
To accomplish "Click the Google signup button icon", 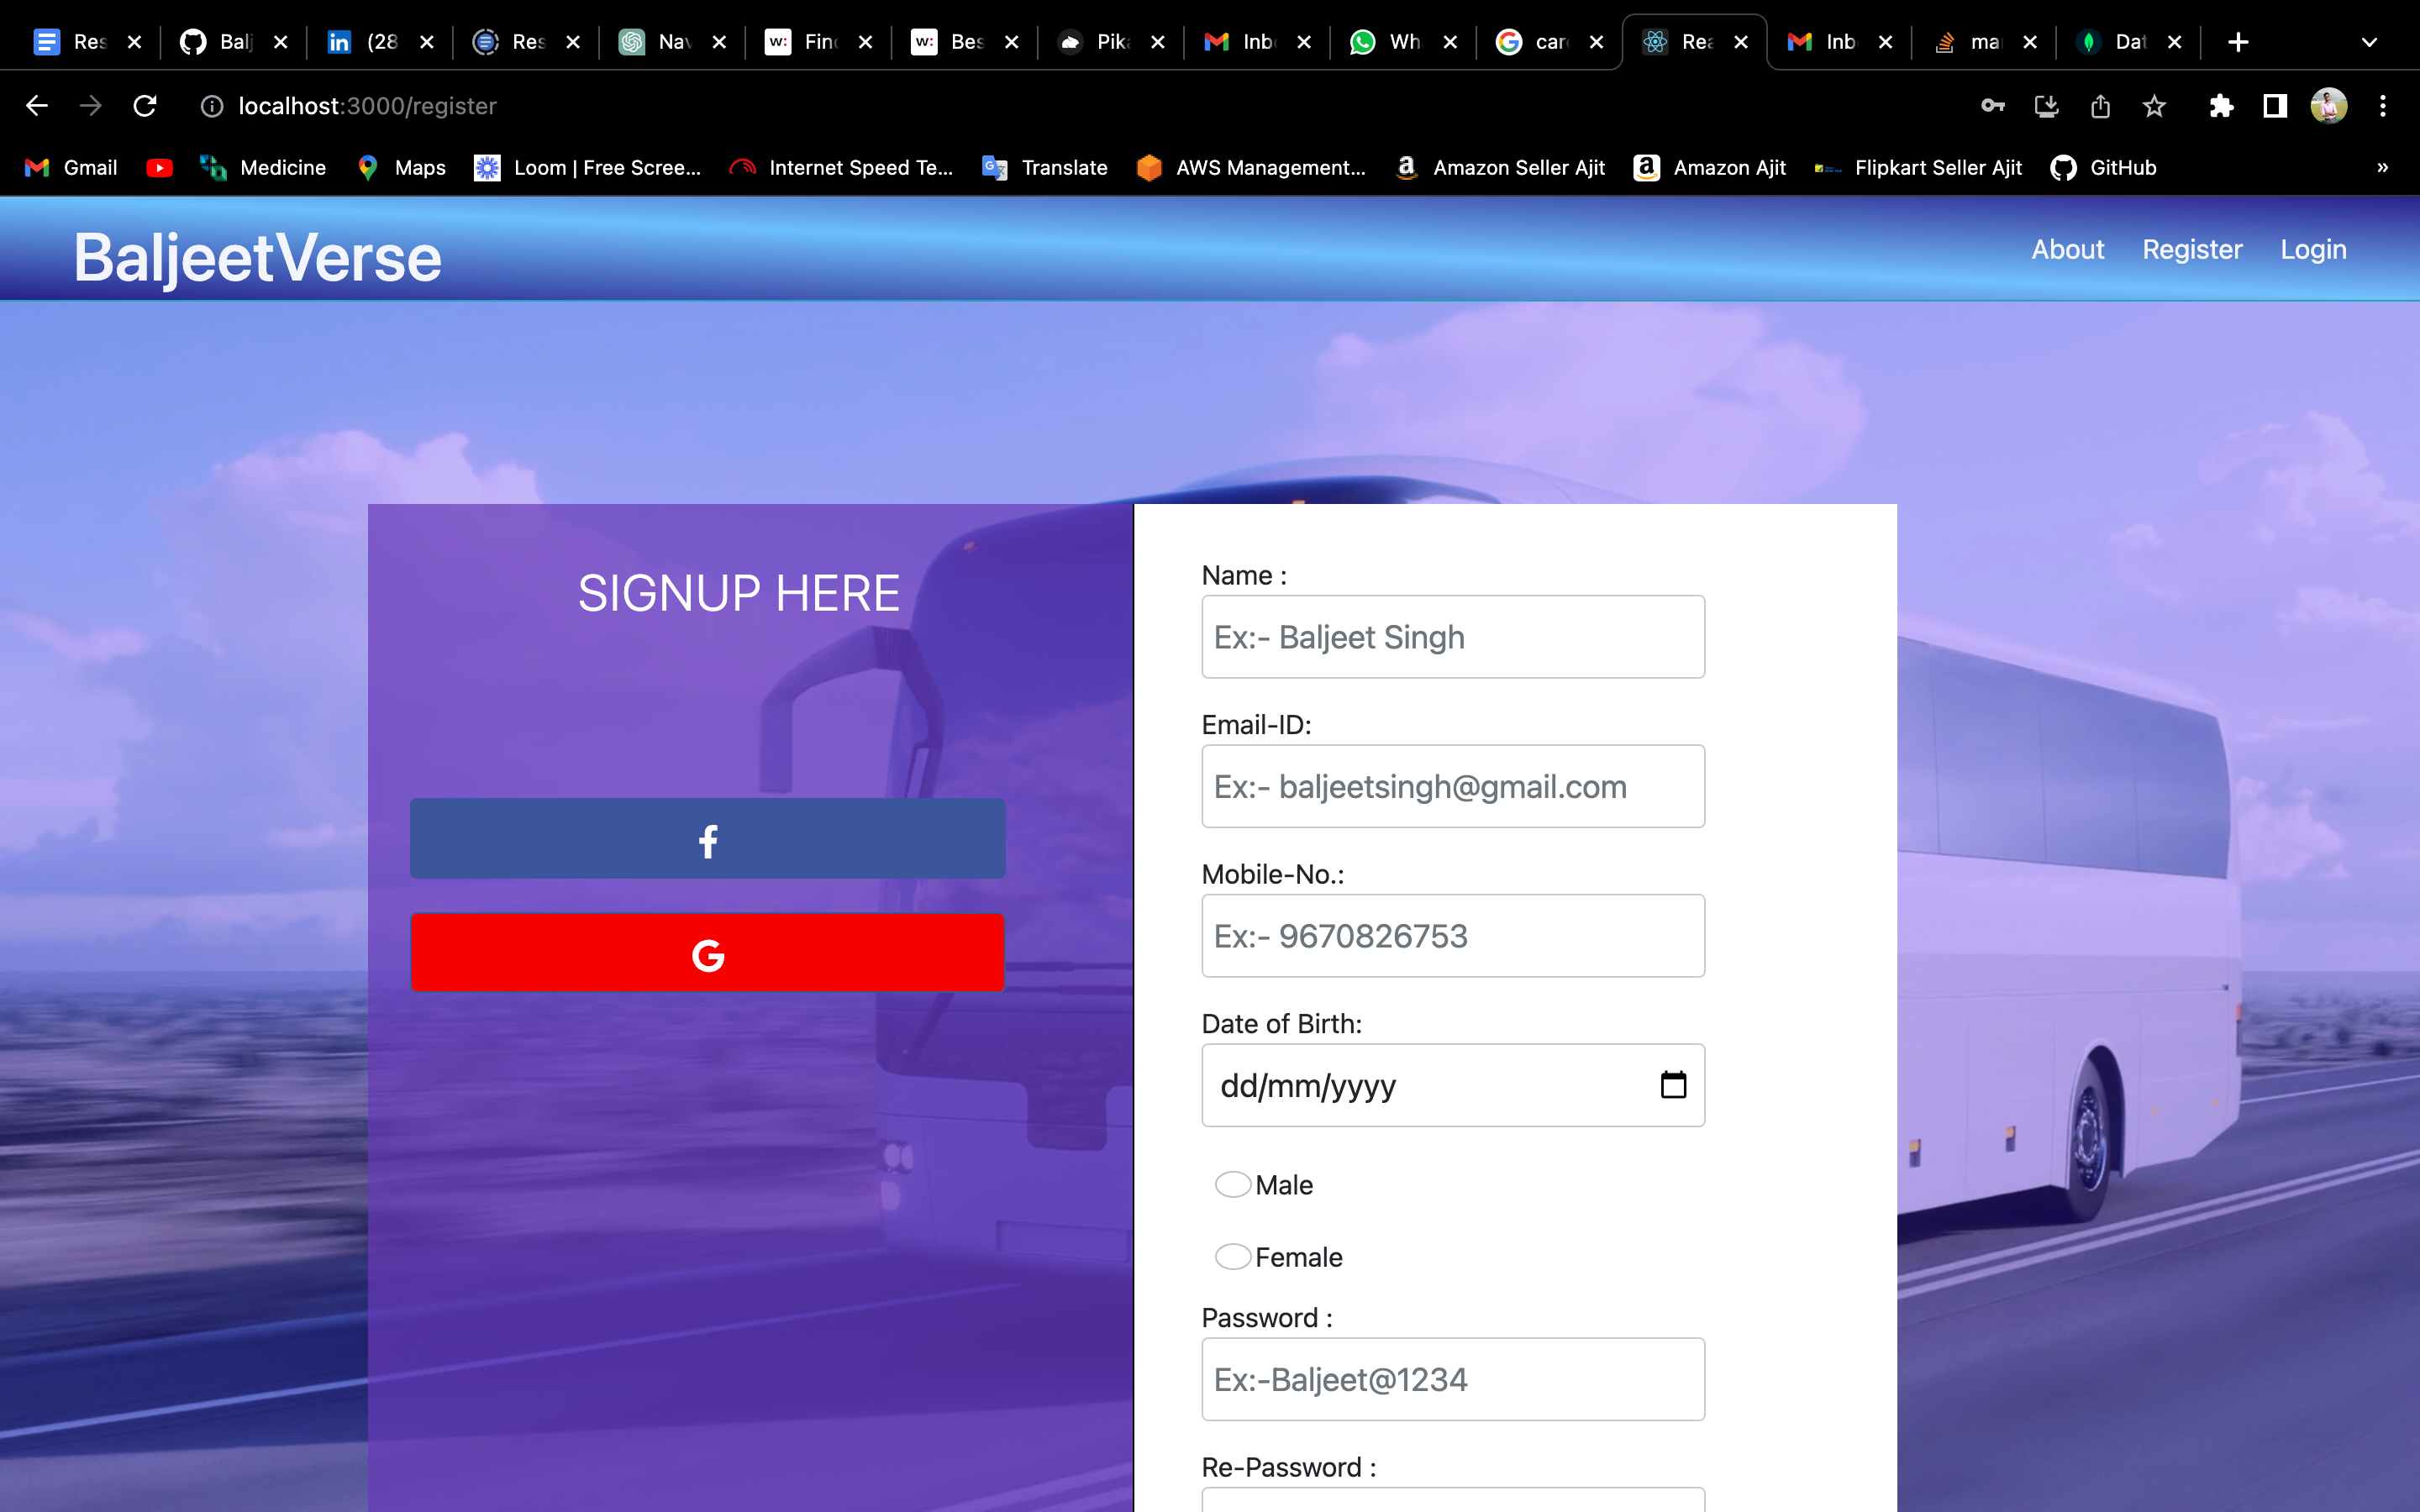I will point(707,955).
